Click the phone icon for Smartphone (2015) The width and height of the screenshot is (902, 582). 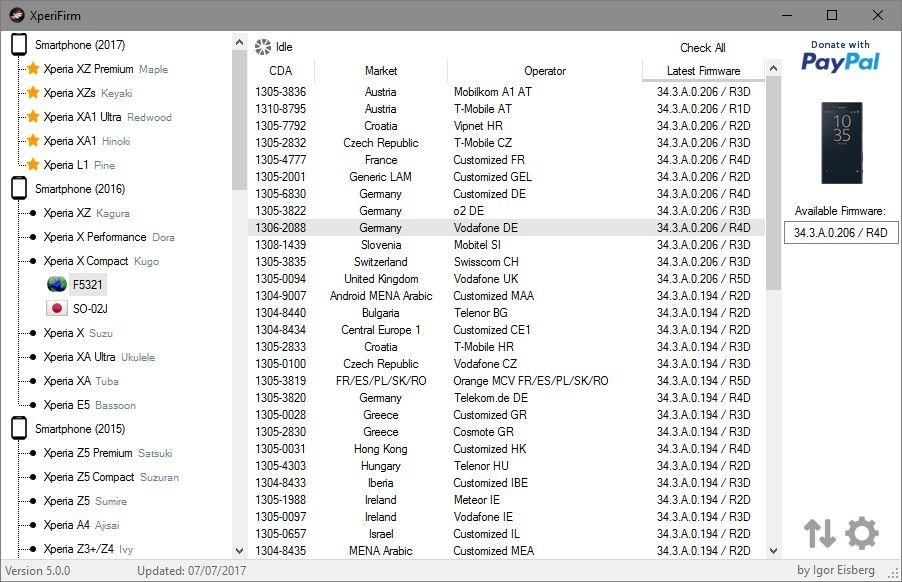(19, 428)
